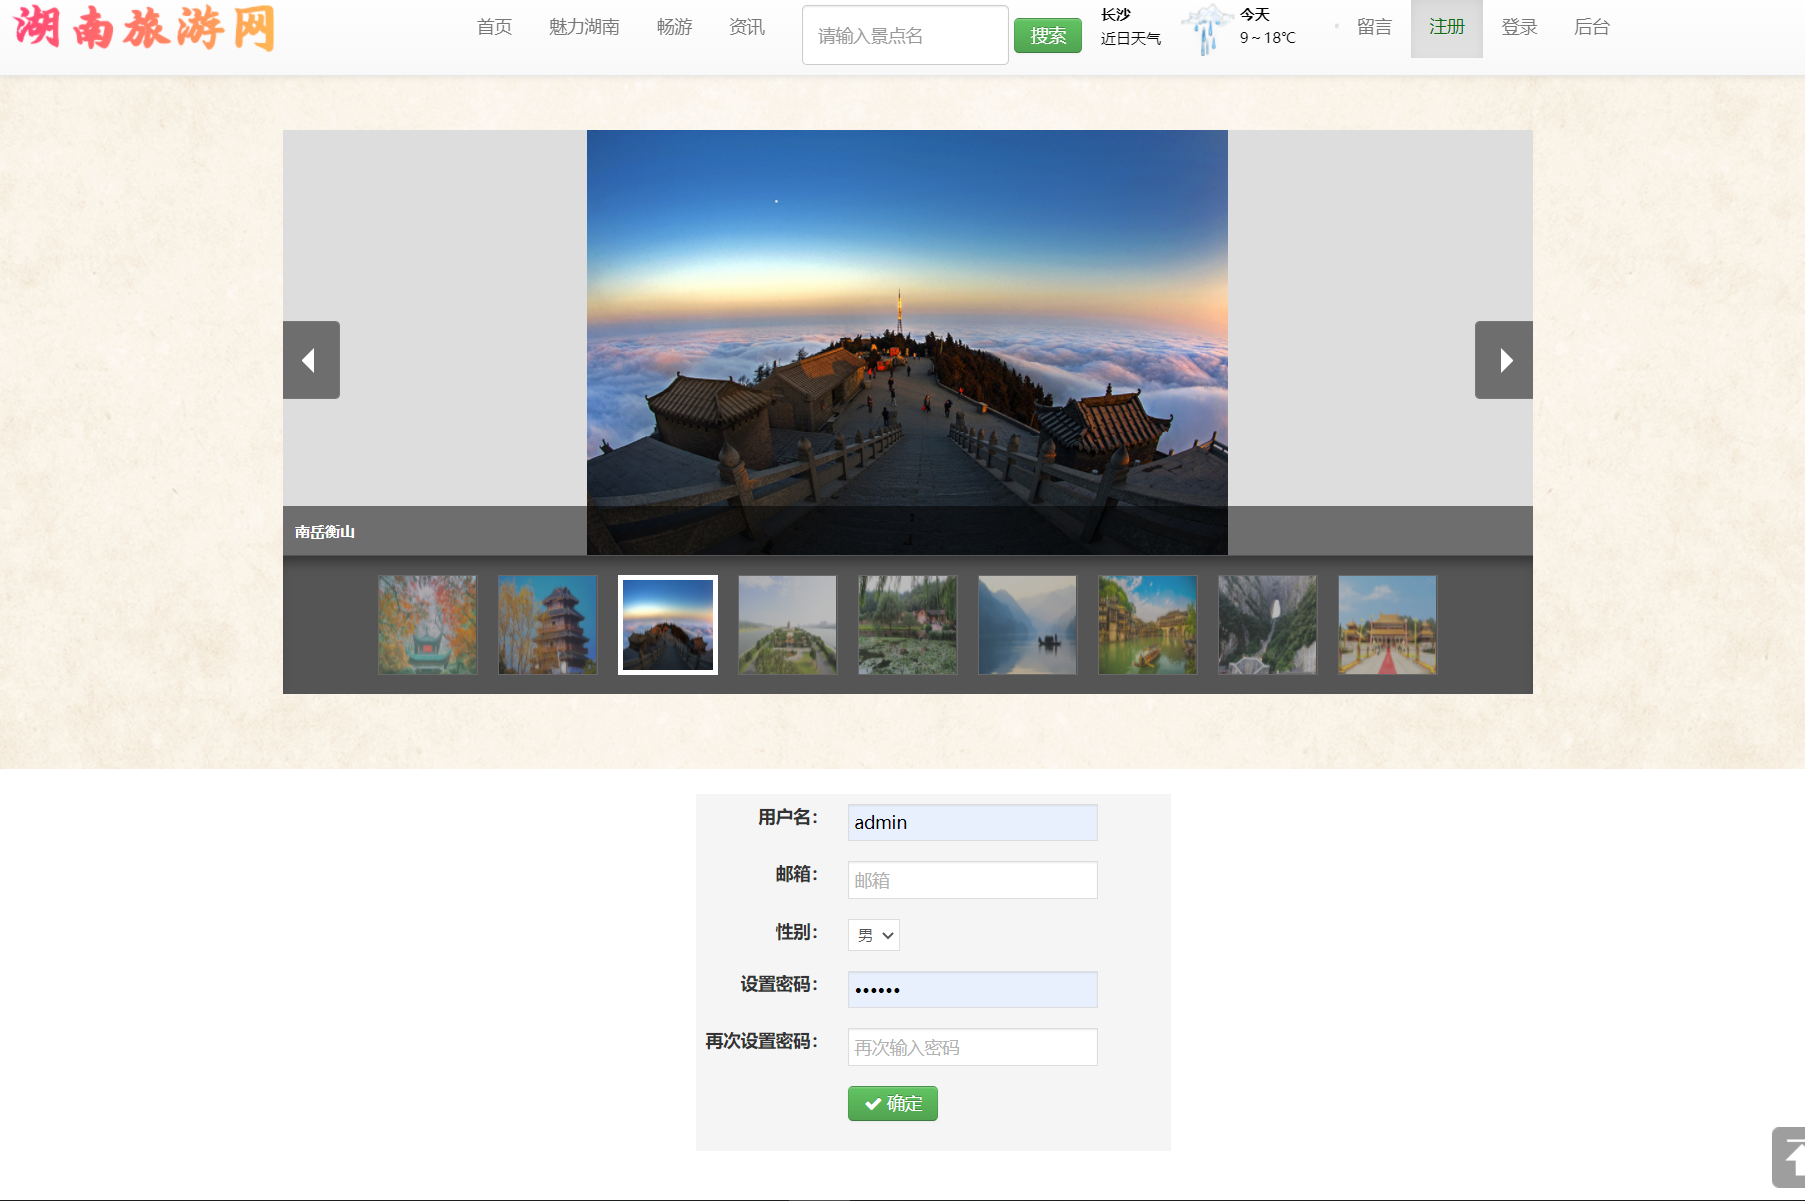The height and width of the screenshot is (1201, 1805).
Task: Click the previous slide arrow in carousel
Action: (x=311, y=360)
